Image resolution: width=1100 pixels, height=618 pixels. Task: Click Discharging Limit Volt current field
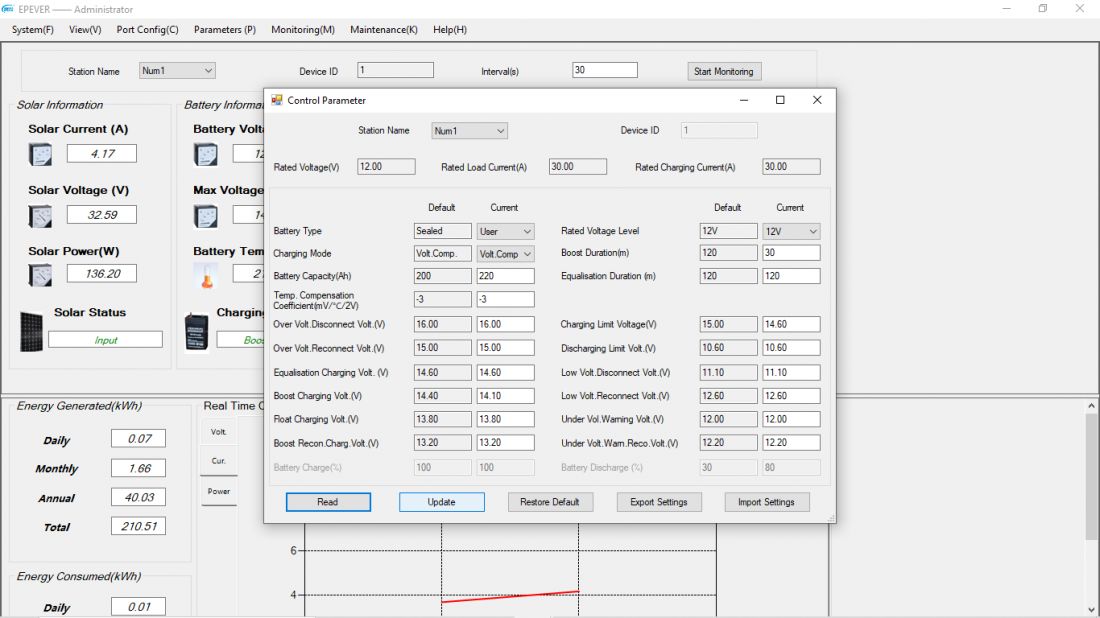tap(791, 348)
